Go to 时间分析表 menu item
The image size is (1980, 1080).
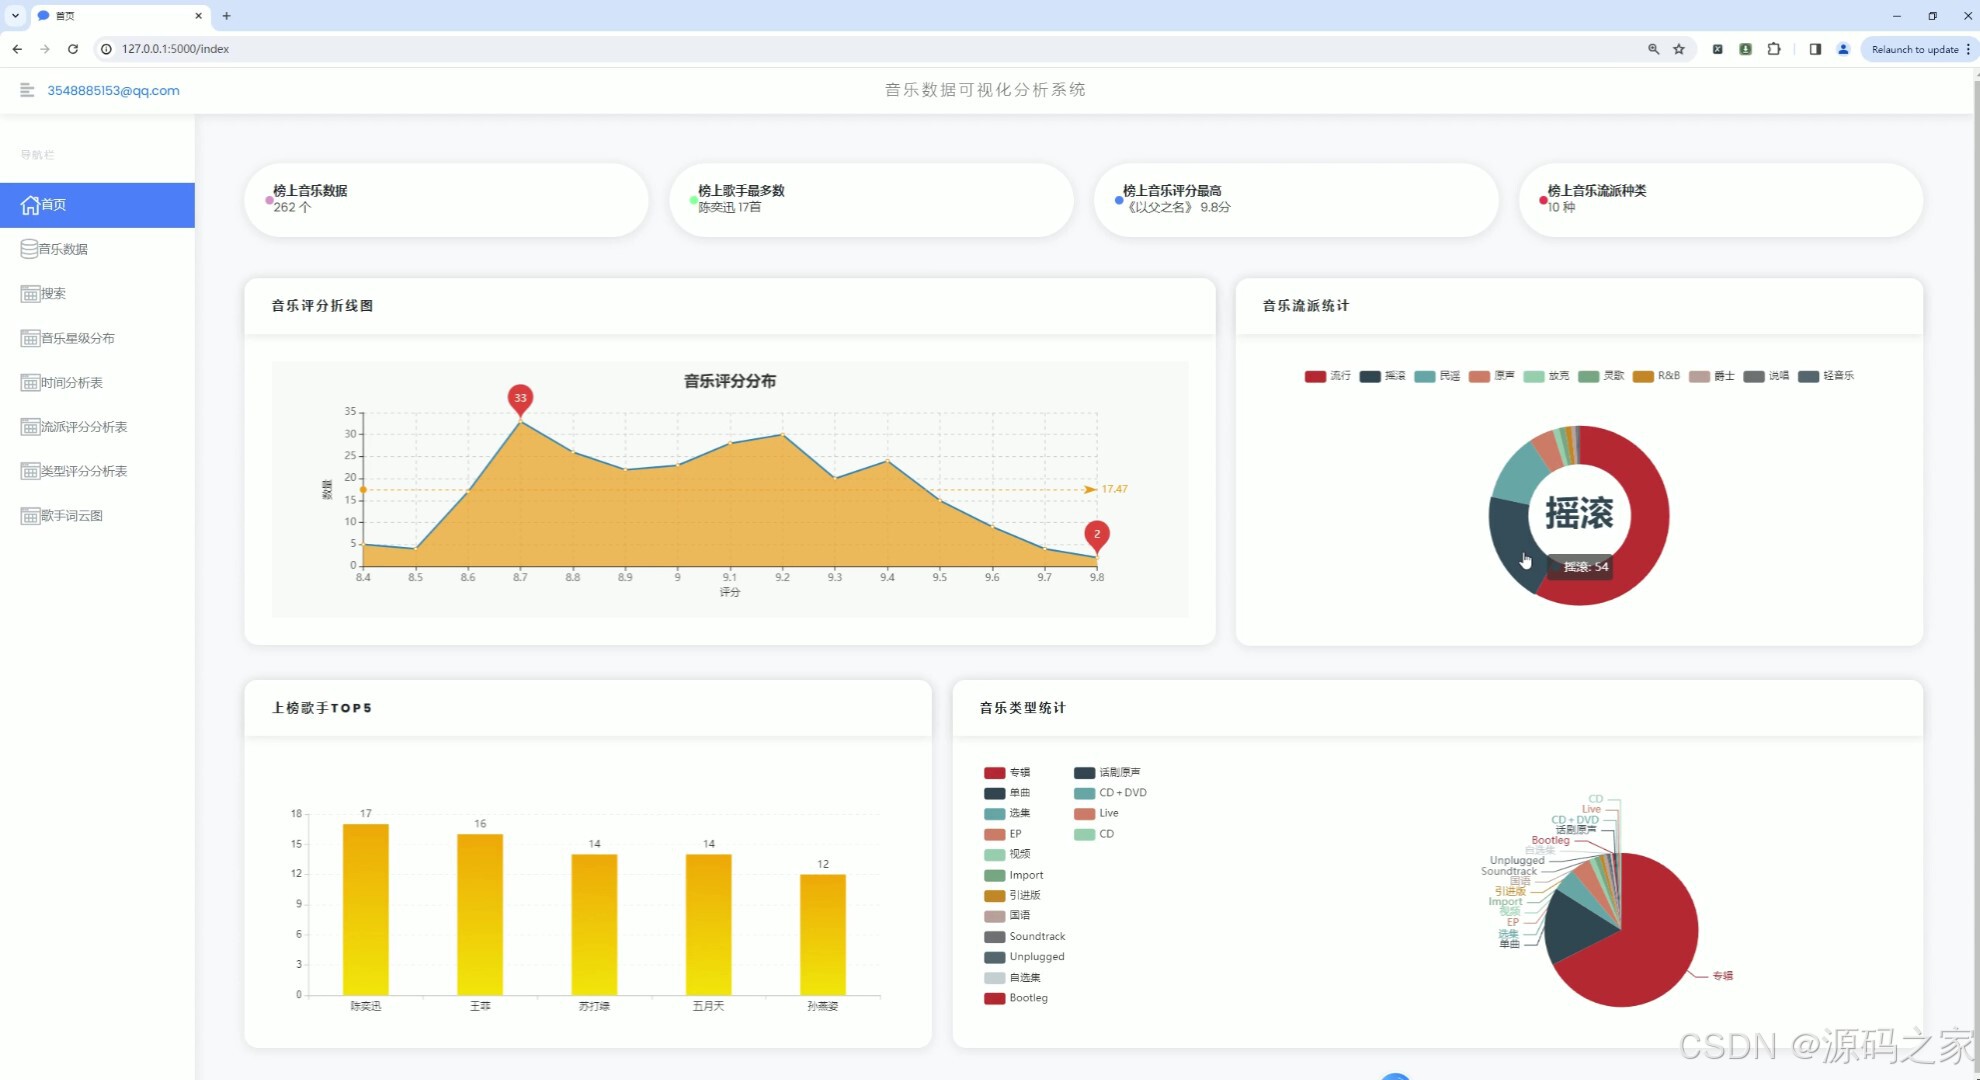pos(71,383)
